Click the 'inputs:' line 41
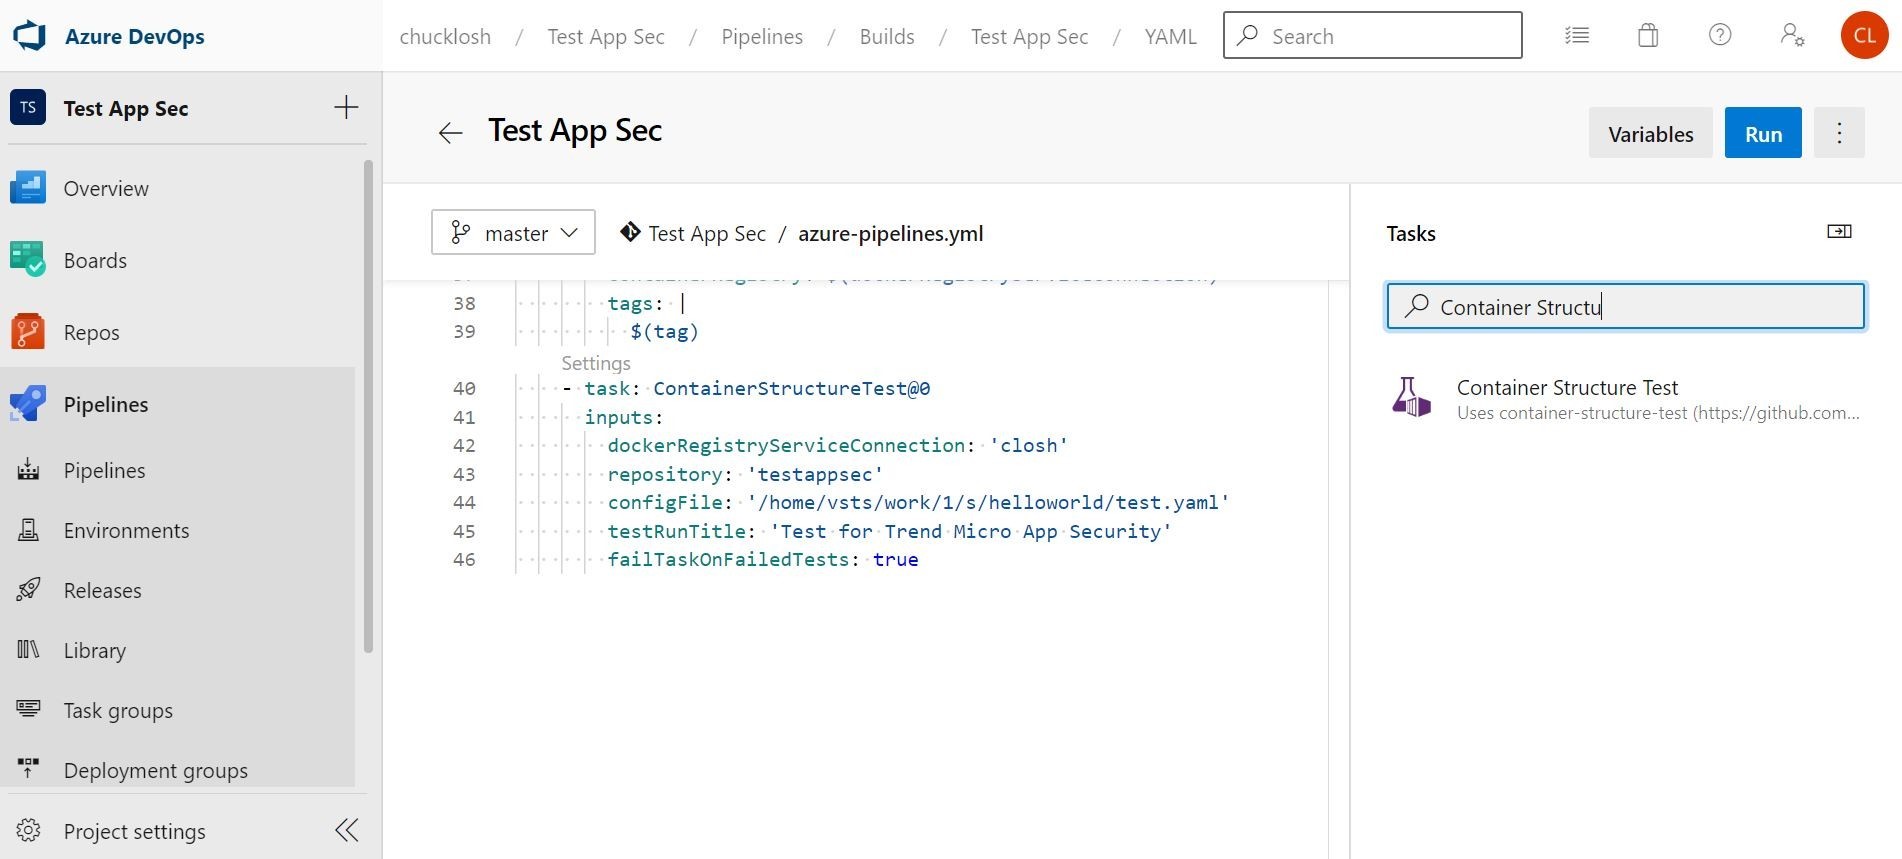This screenshot has width=1902, height=859. [624, 417]
